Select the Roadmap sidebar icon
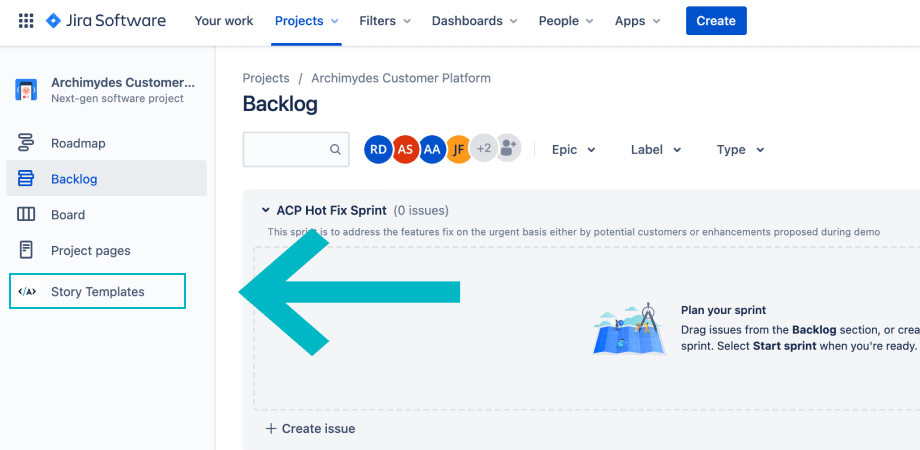Viewport: 920px width, 450px height. (26, 143)
